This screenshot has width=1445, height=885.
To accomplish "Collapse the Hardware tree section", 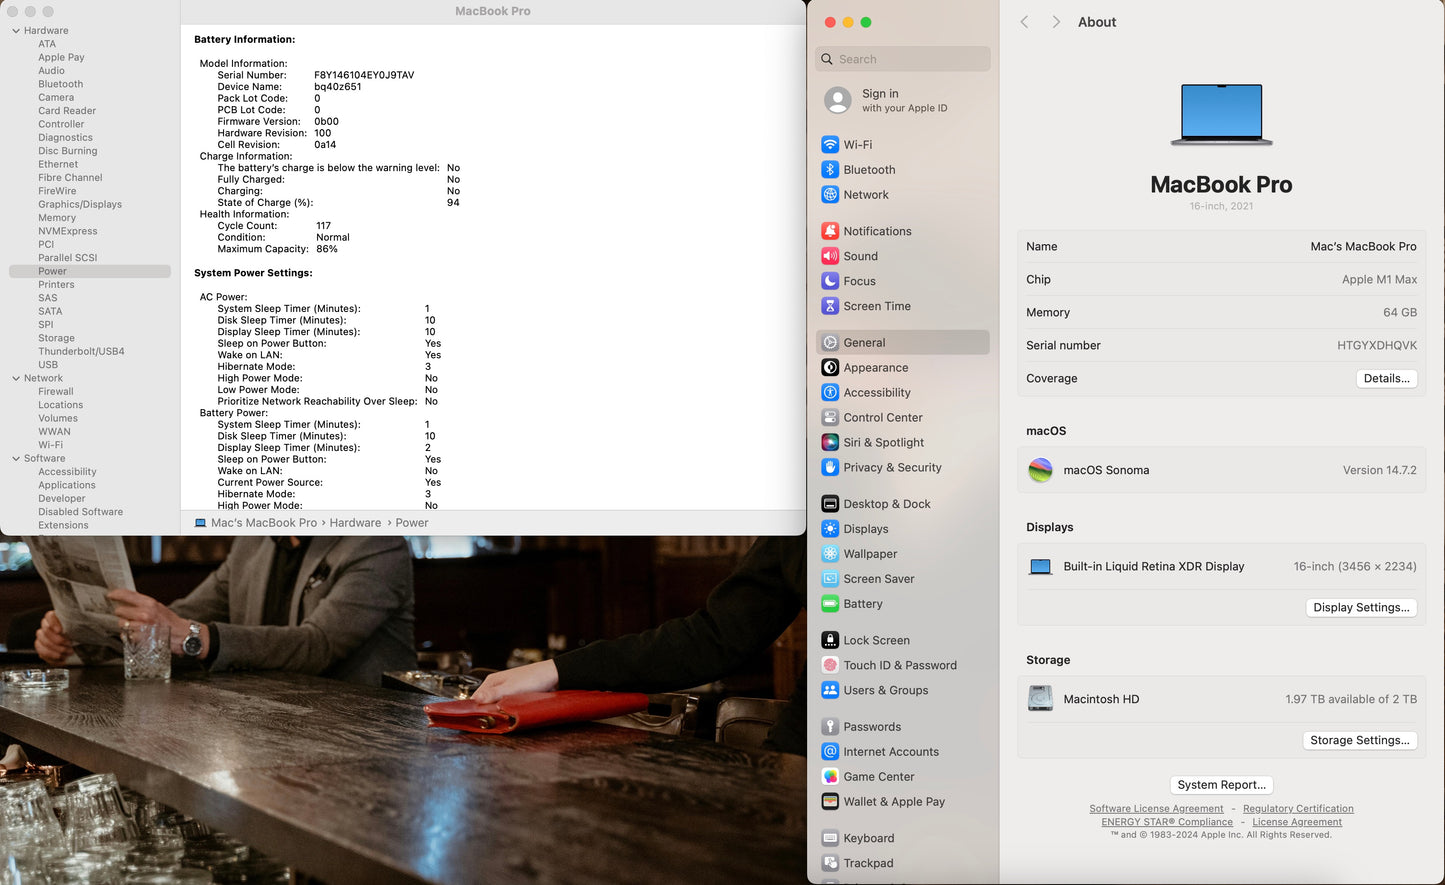I will pyautogui.click(x=16, y=31).
